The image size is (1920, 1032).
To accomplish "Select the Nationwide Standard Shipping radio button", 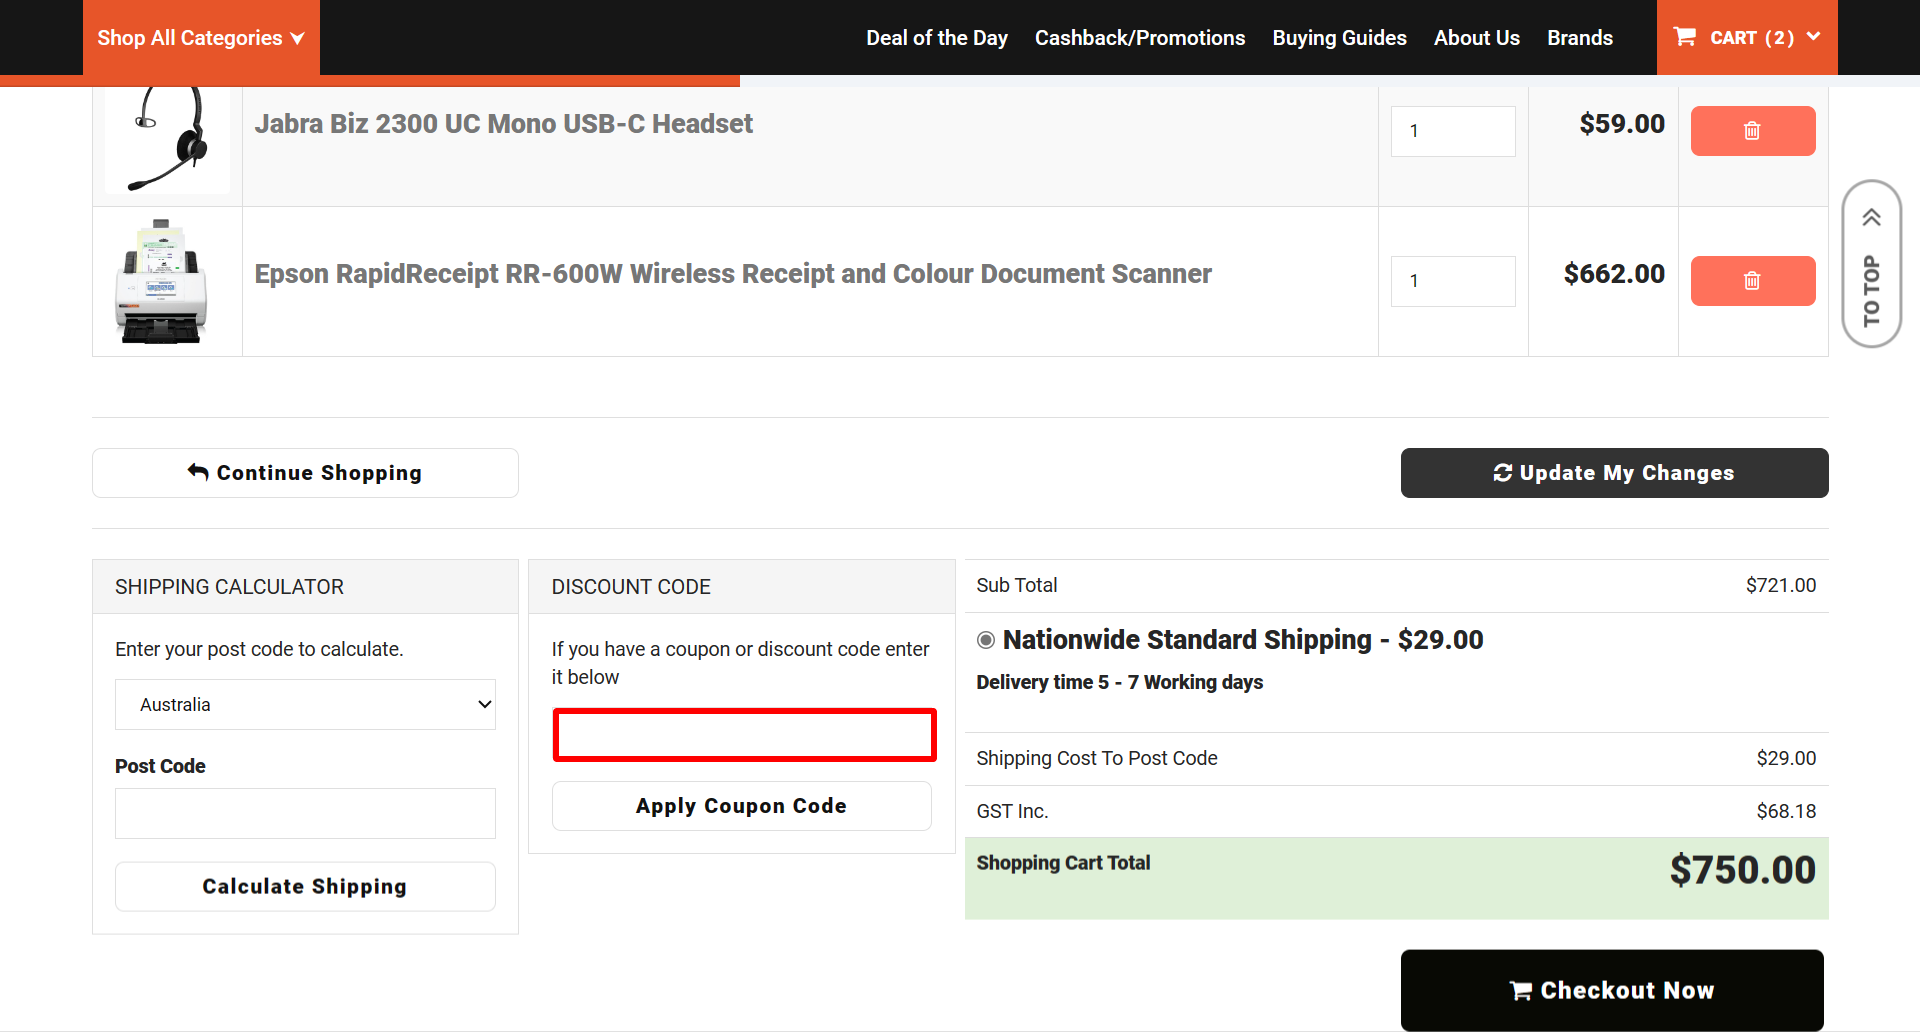I will tap(985, 640).
